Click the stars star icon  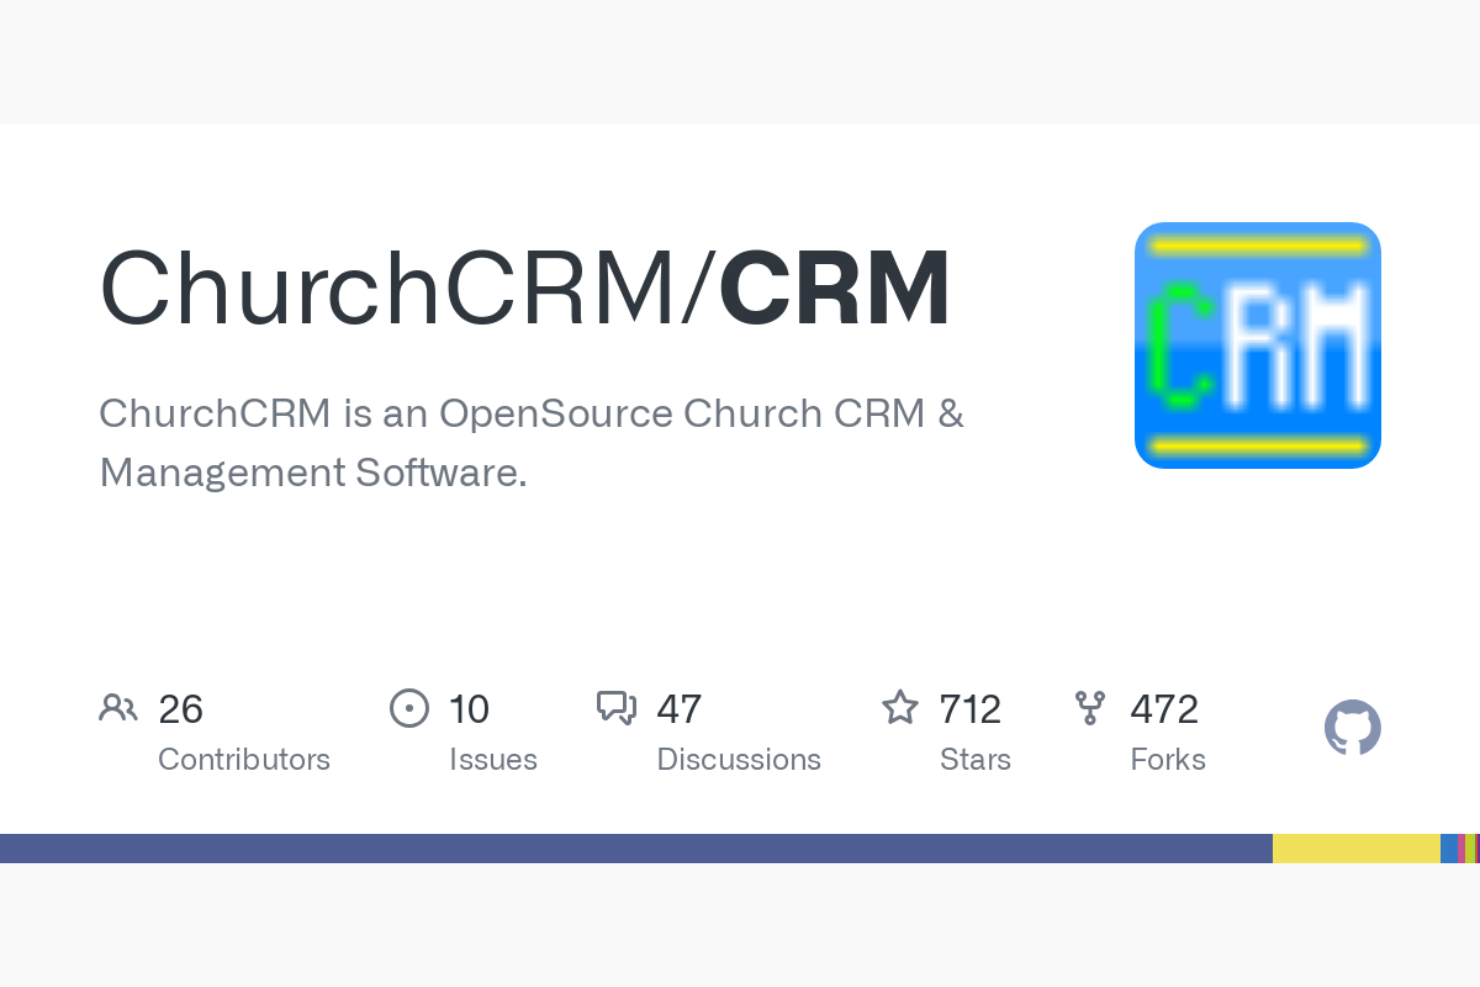[x=900, y=707]
